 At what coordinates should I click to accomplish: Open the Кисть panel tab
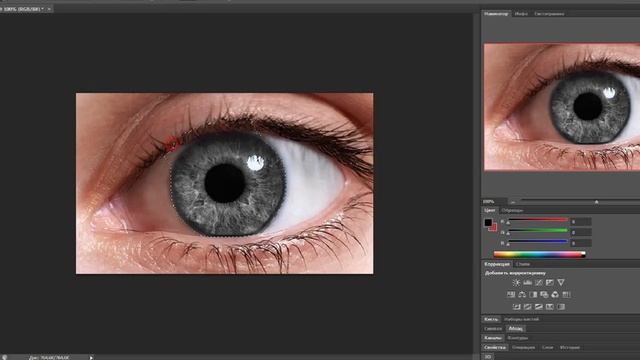click(491, 319)
